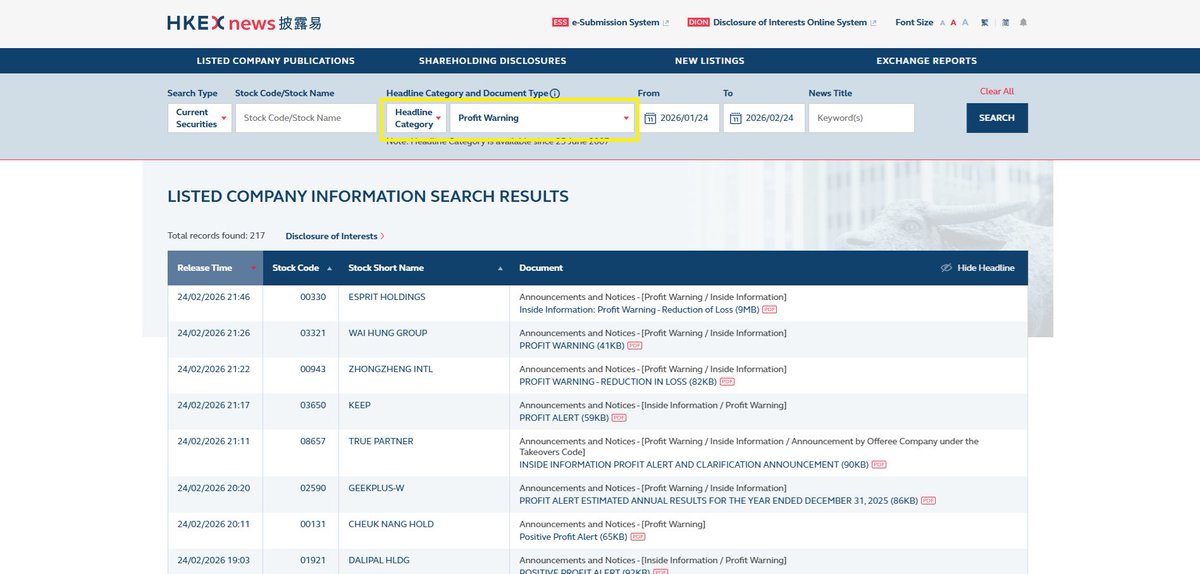
Task: Switch to Traditional Chinese language
Action: [x=985, y=22]
